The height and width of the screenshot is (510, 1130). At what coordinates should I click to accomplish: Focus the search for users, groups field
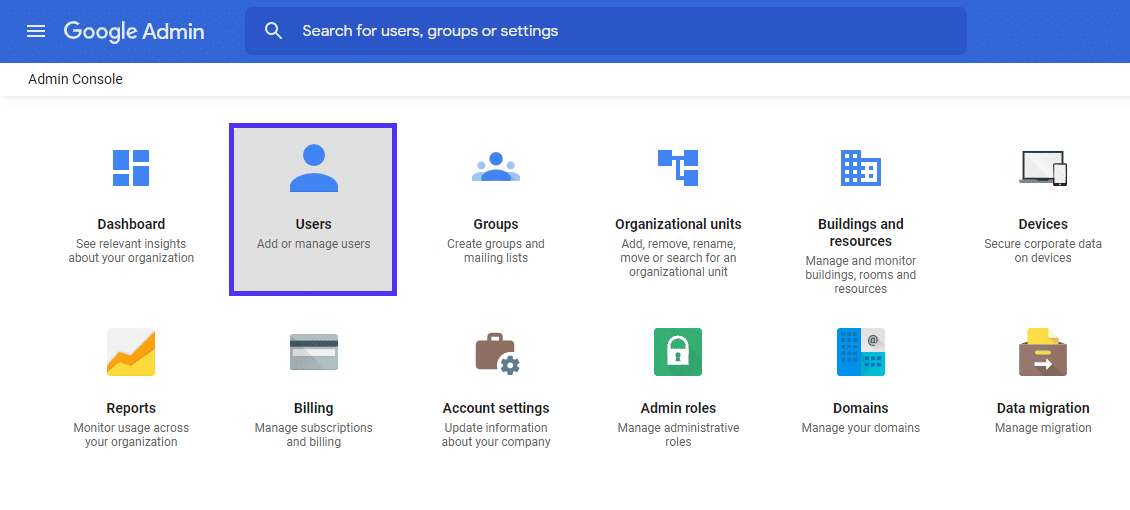[x=620, y=31]
